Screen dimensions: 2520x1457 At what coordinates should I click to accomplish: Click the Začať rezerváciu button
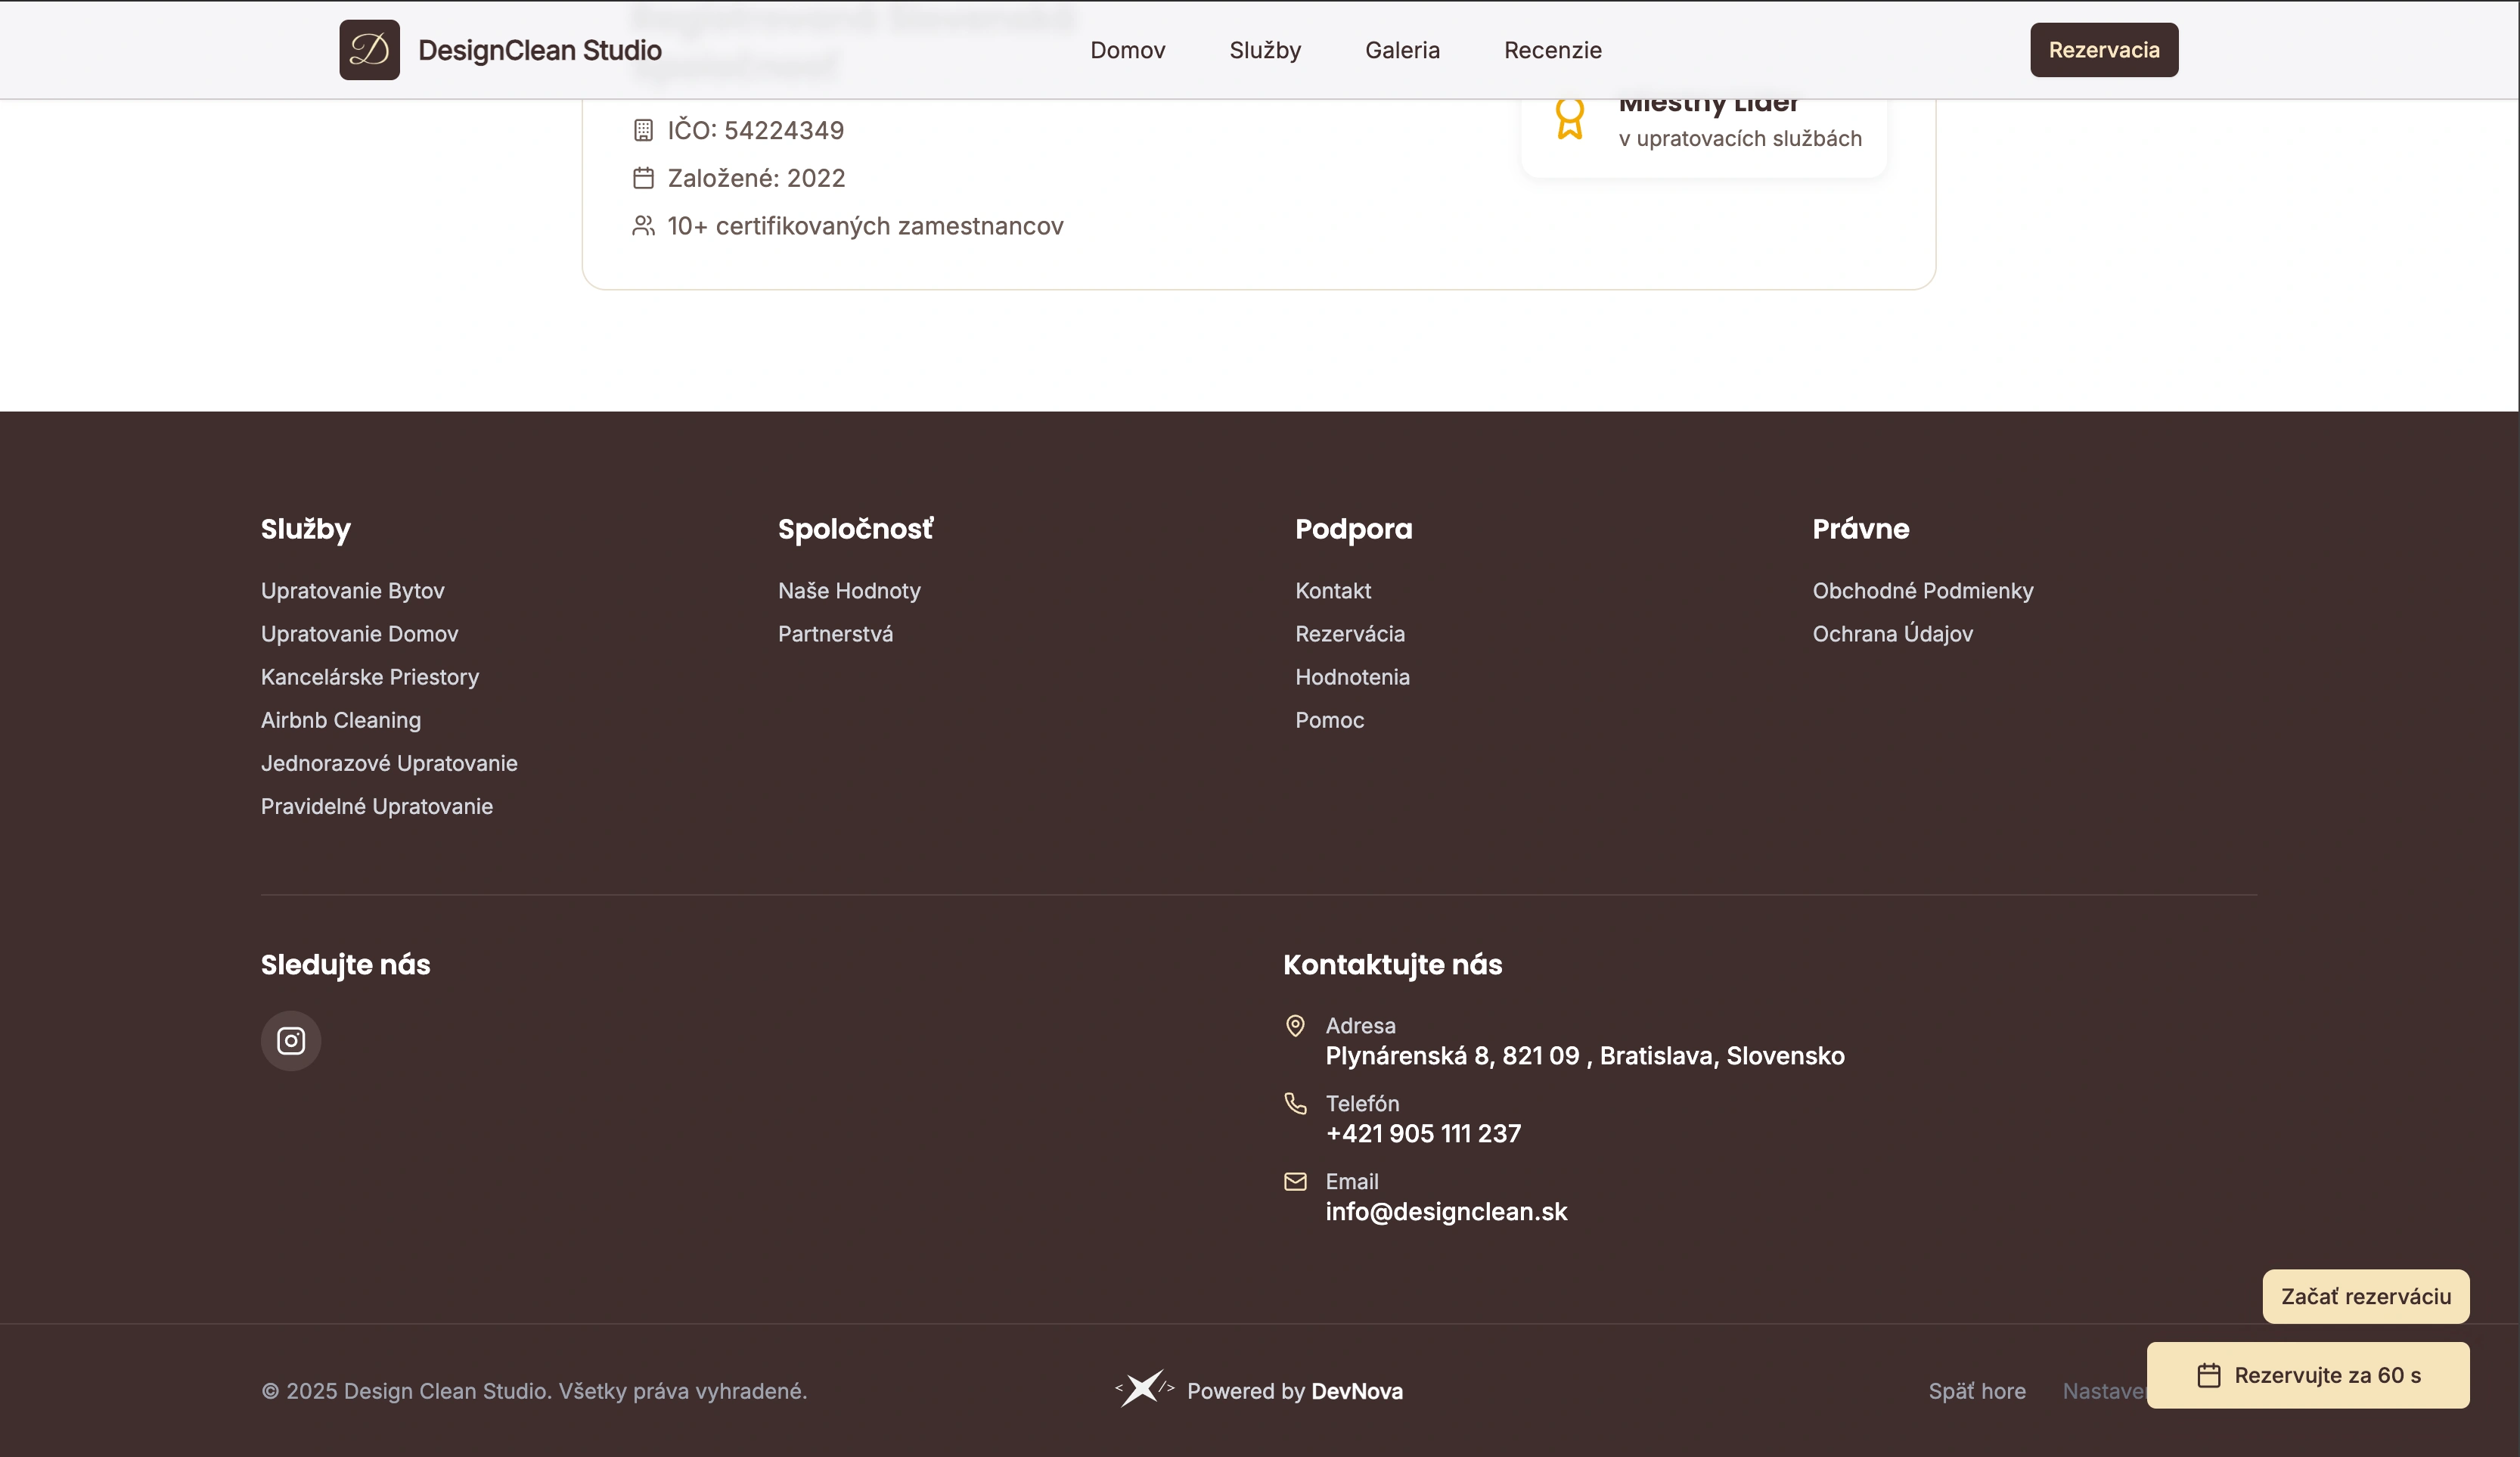[2365, 1296]
